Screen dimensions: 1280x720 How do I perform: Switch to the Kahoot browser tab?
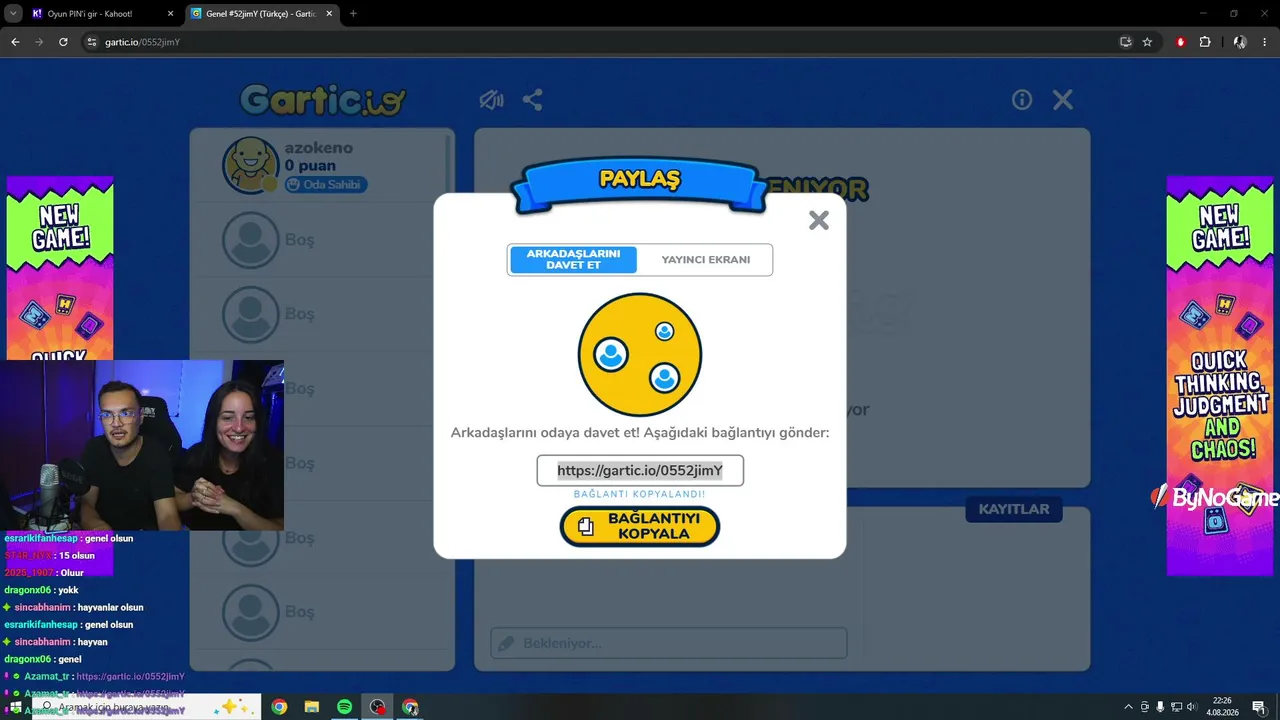click(x=103, y=14)
